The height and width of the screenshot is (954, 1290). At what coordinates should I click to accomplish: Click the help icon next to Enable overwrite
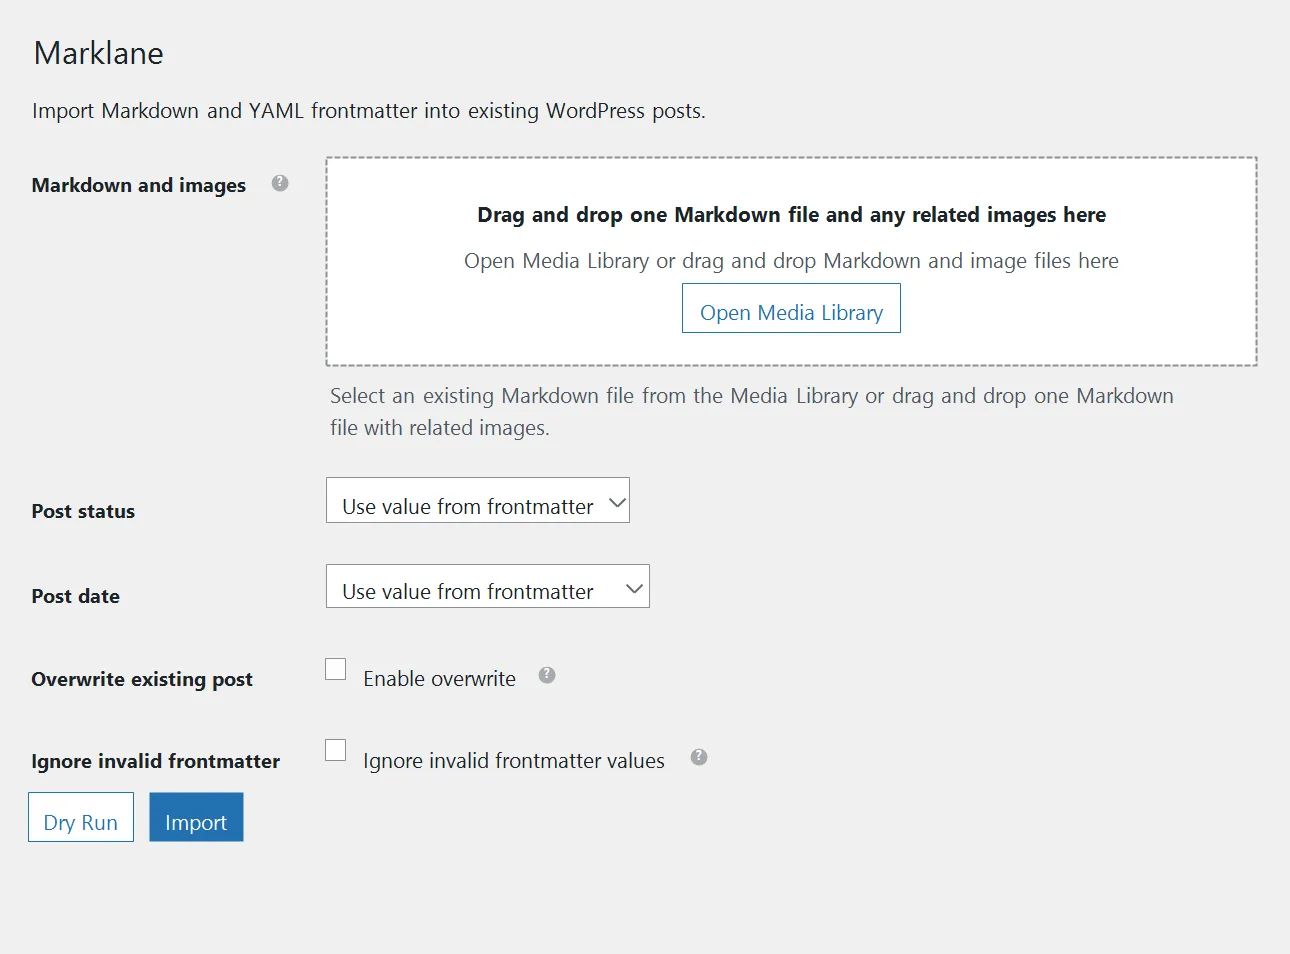(x=547, y=675)
